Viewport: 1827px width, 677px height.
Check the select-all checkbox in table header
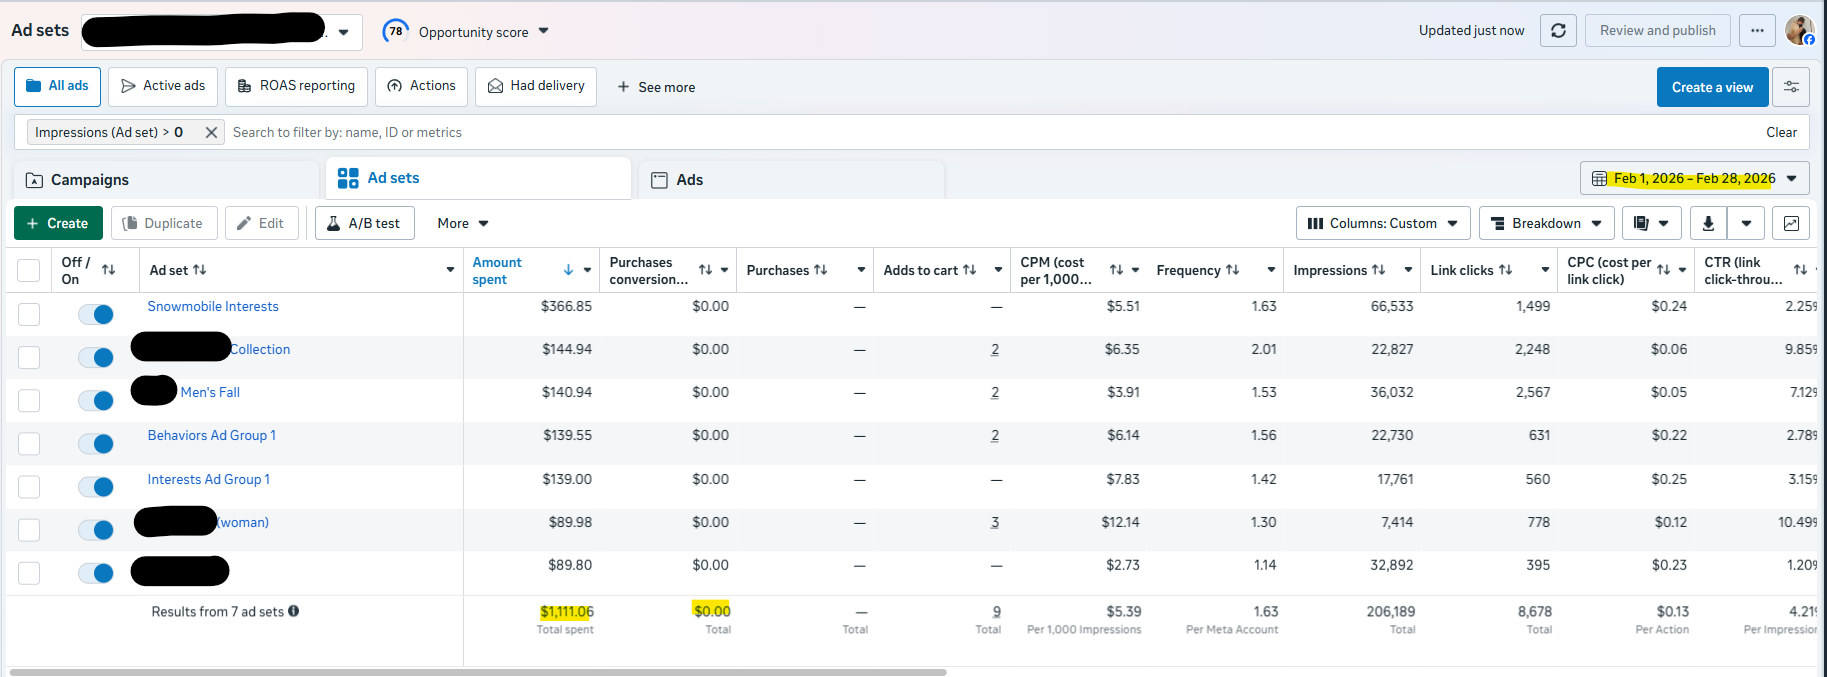coord(29,270)
